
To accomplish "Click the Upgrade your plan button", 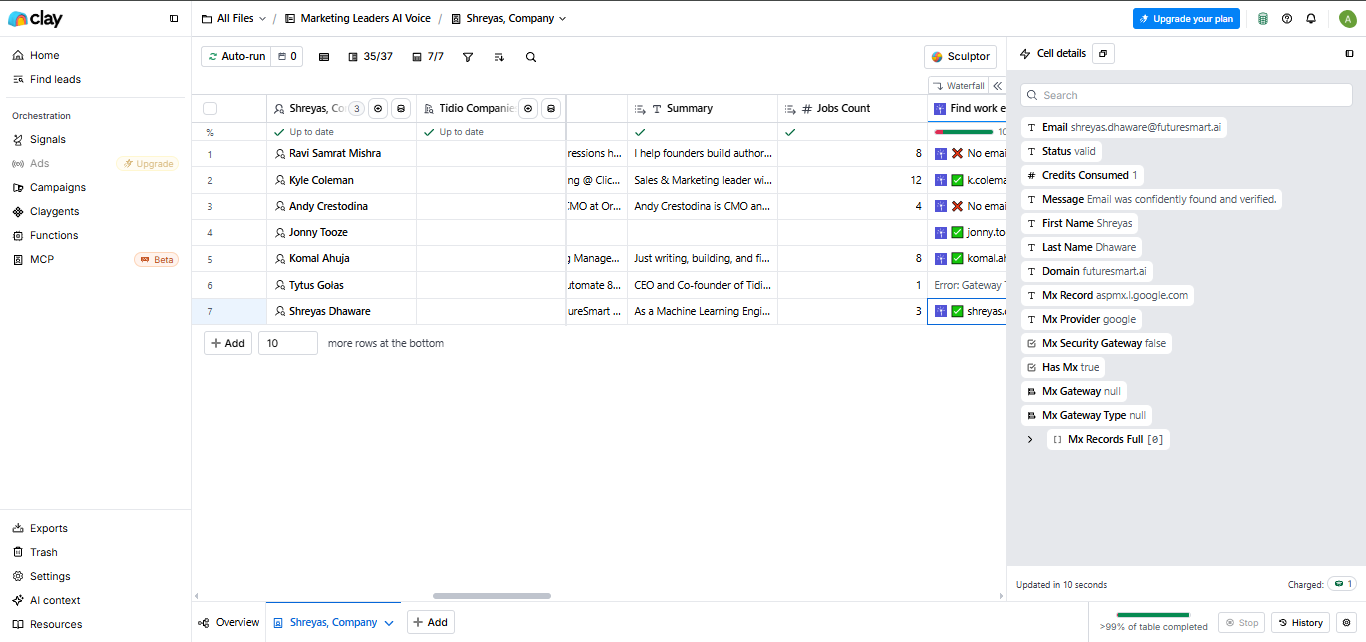I will point(1186,18).
